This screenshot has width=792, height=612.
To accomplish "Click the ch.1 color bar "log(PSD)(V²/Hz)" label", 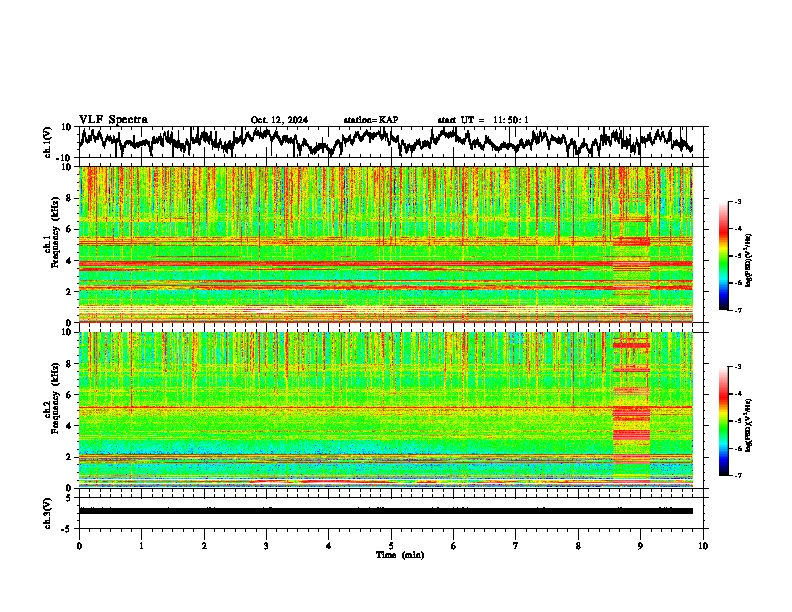I will pos(748,261).
